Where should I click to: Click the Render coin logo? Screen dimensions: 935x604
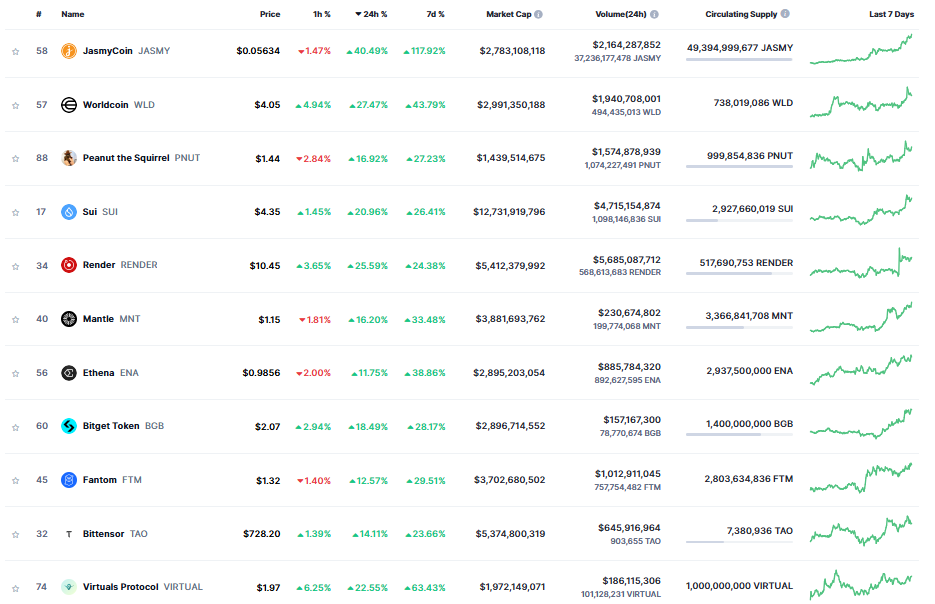(x=69, y=265)
